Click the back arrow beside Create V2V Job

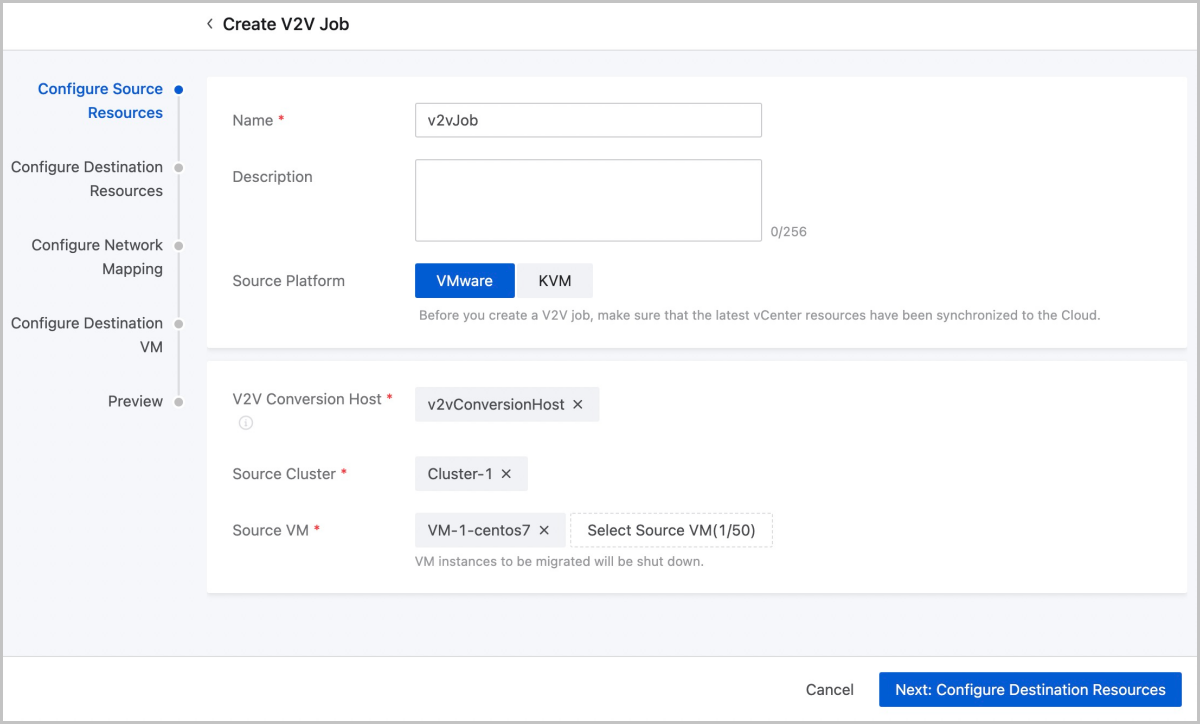tap(210, 24)
